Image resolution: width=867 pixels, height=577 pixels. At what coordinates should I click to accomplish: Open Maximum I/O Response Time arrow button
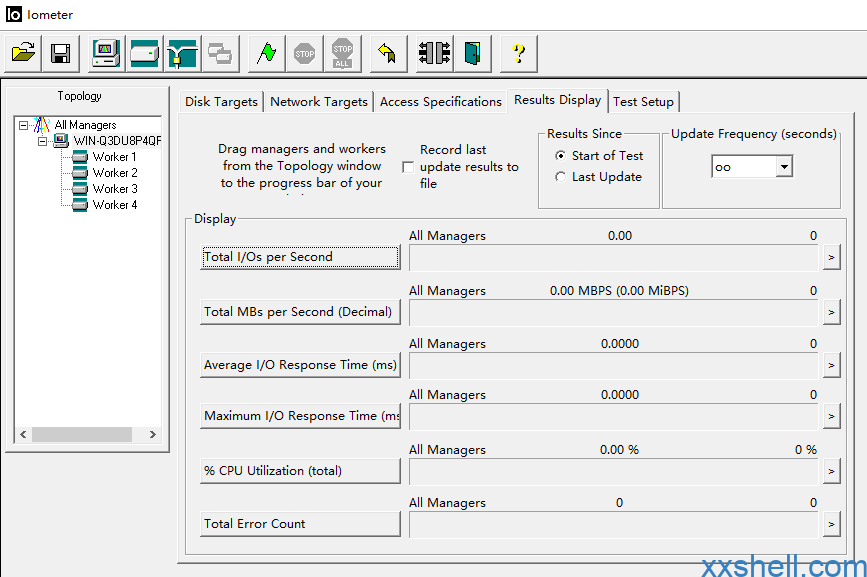[831, 416]
